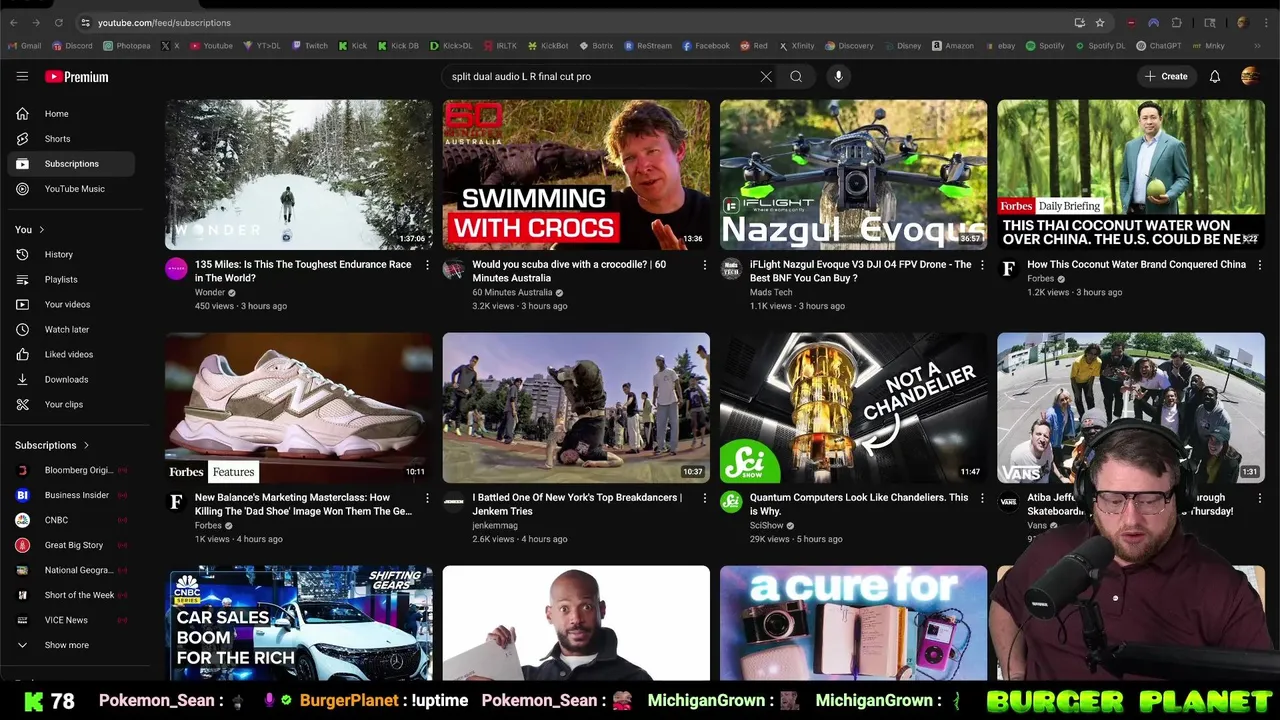Click Wonder channel avatar
The width and height of the screenshot is (1280, 720).
click(x=176, y=269)
